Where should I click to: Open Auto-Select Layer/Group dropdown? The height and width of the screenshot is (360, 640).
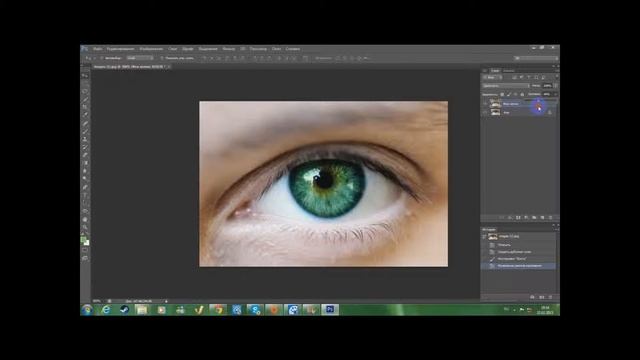click(x=140, y=58)
